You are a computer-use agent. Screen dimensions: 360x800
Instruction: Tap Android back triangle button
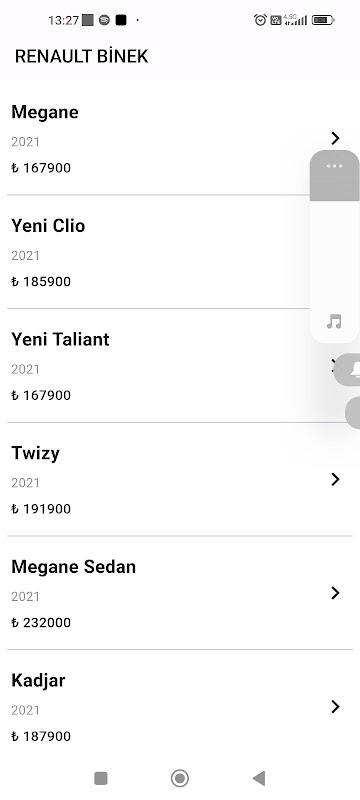(x=259, y=778)
